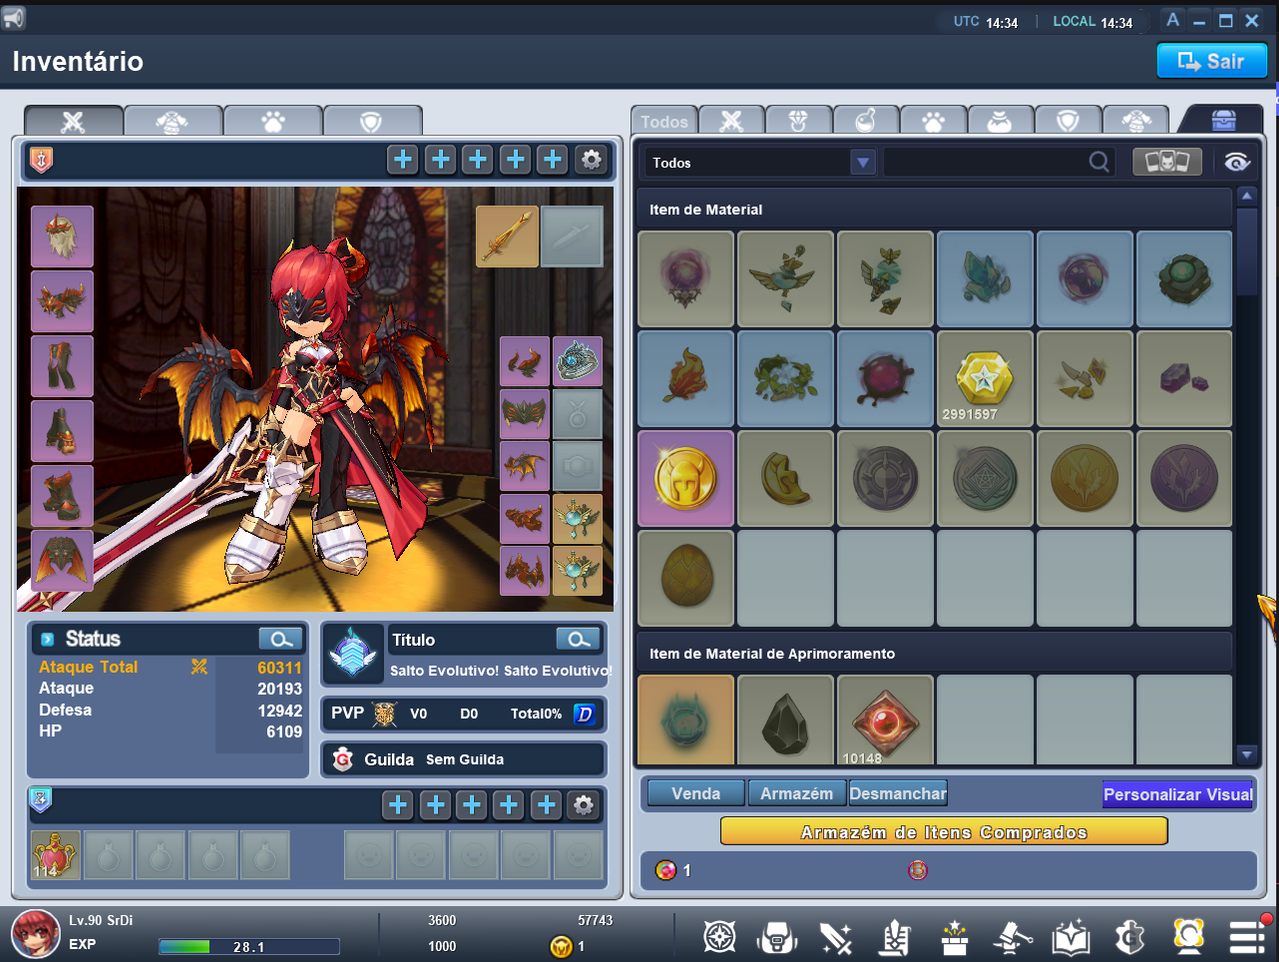Open the sparkling book icon in bottom bar

tap(1071, 937)
